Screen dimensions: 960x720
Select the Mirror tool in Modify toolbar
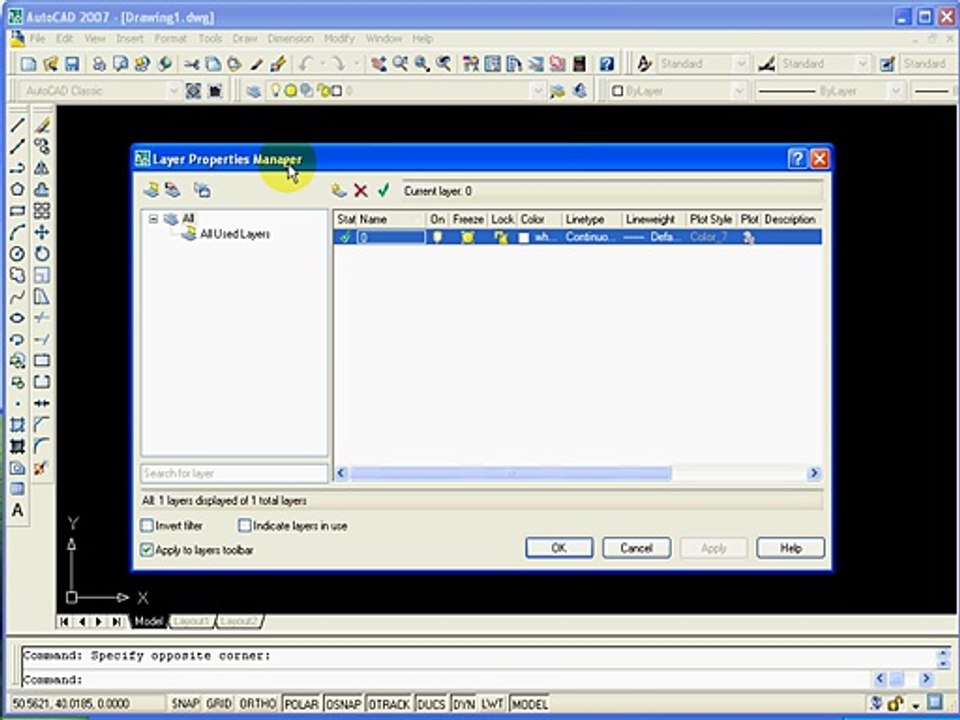pos(42,168)
